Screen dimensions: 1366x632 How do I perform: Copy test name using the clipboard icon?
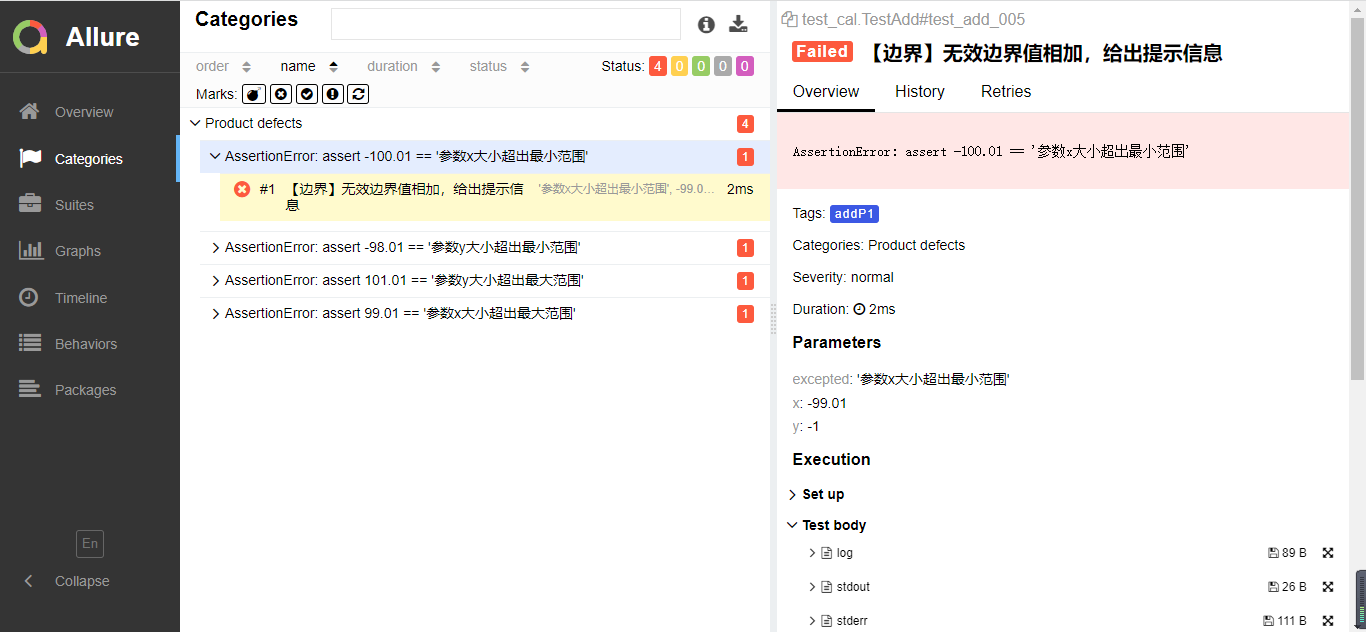pos(789,19)
